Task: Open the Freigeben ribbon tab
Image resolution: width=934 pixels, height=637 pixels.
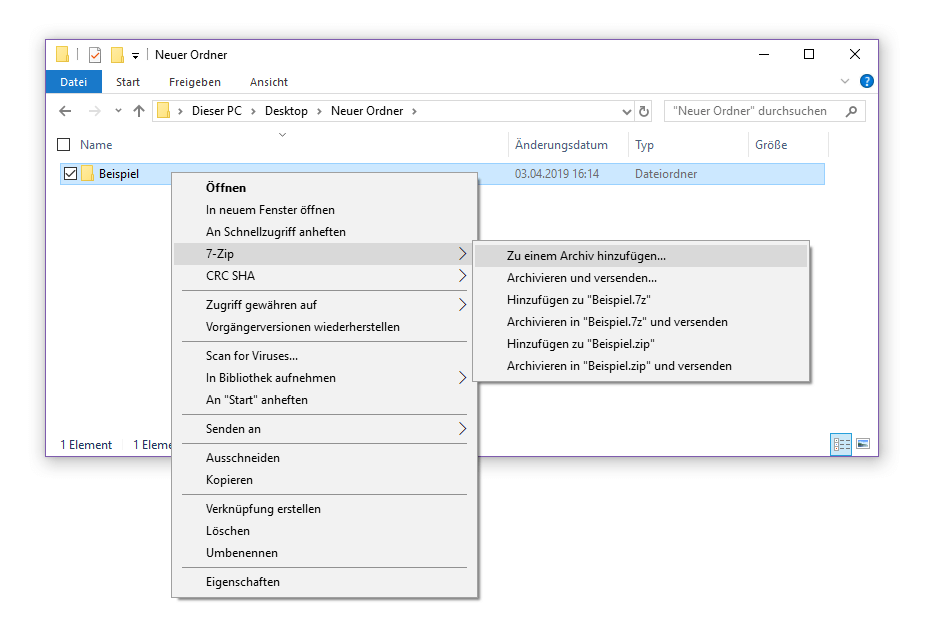Action: pos(195,82)
